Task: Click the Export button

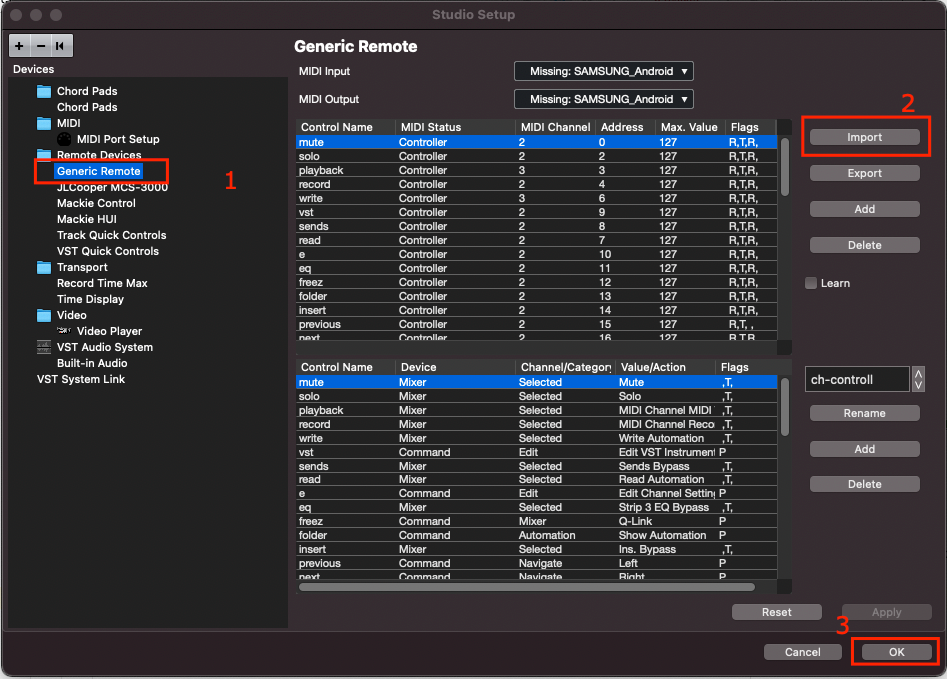Action: click(x=864, y=173)
